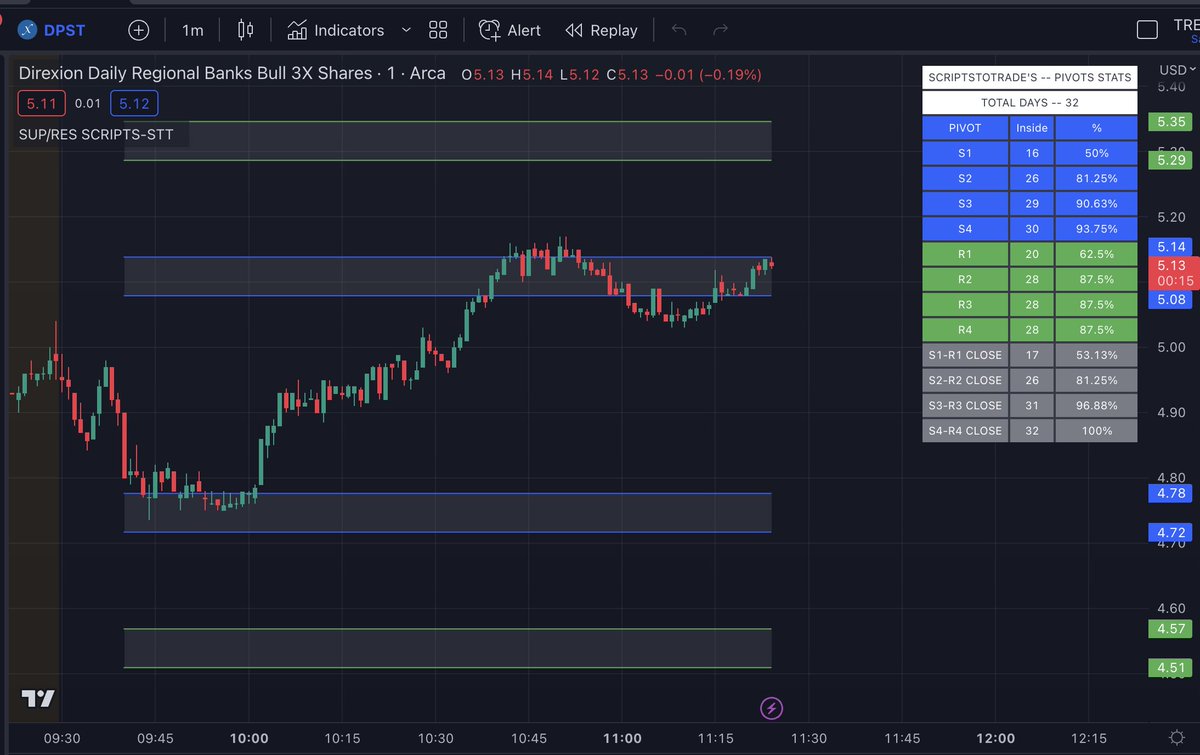Select the 5.08 blue price label
This screenshot has width=1200, height=755.
click(x=1170, y=298)
